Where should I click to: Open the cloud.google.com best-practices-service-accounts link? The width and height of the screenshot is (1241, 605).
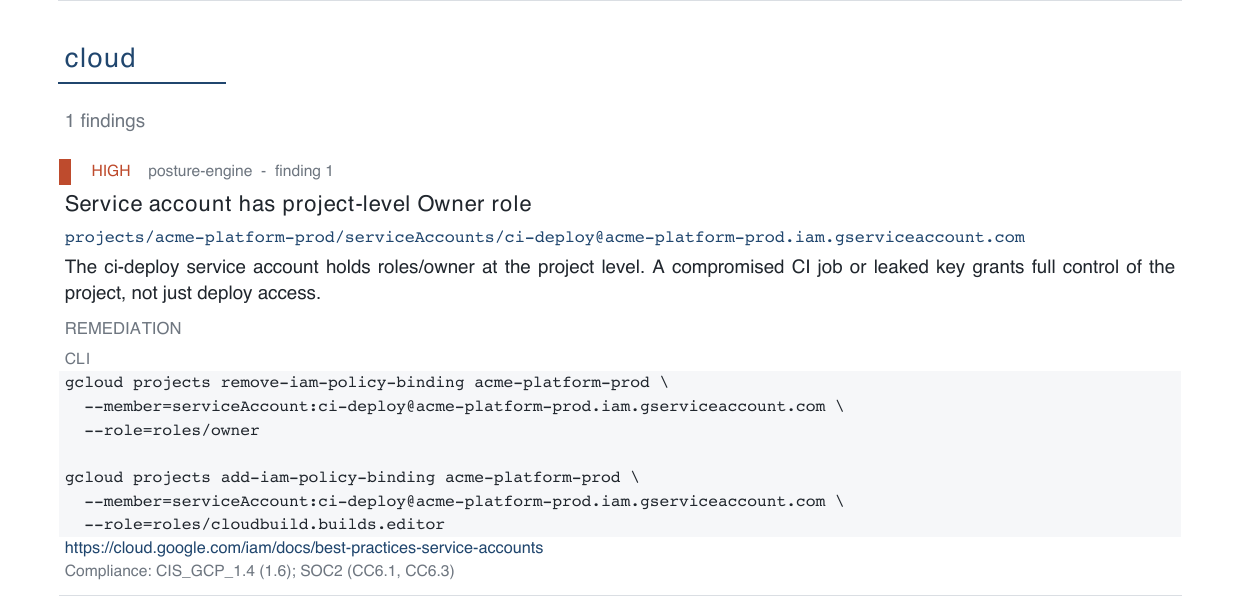pos(304,548)
